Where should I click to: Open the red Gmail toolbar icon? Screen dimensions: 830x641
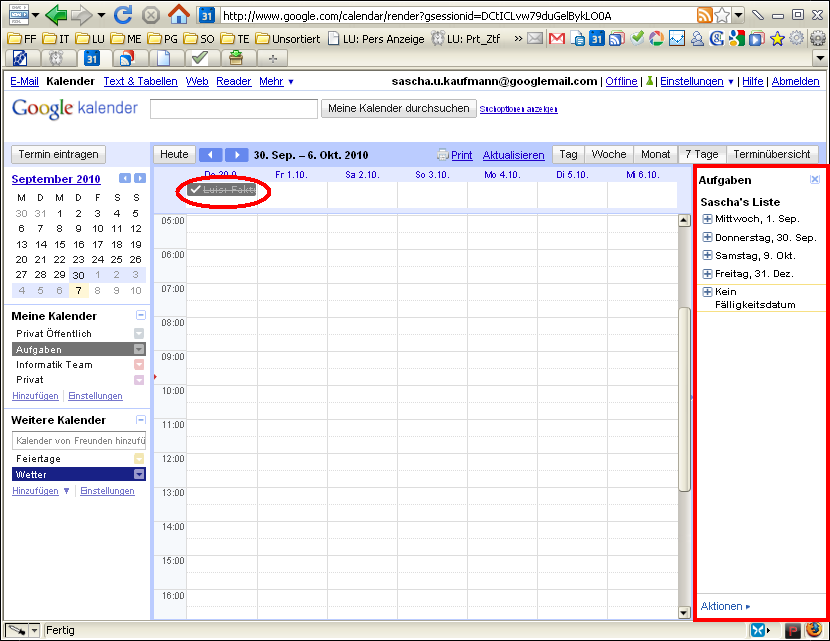tap(557, 39)
